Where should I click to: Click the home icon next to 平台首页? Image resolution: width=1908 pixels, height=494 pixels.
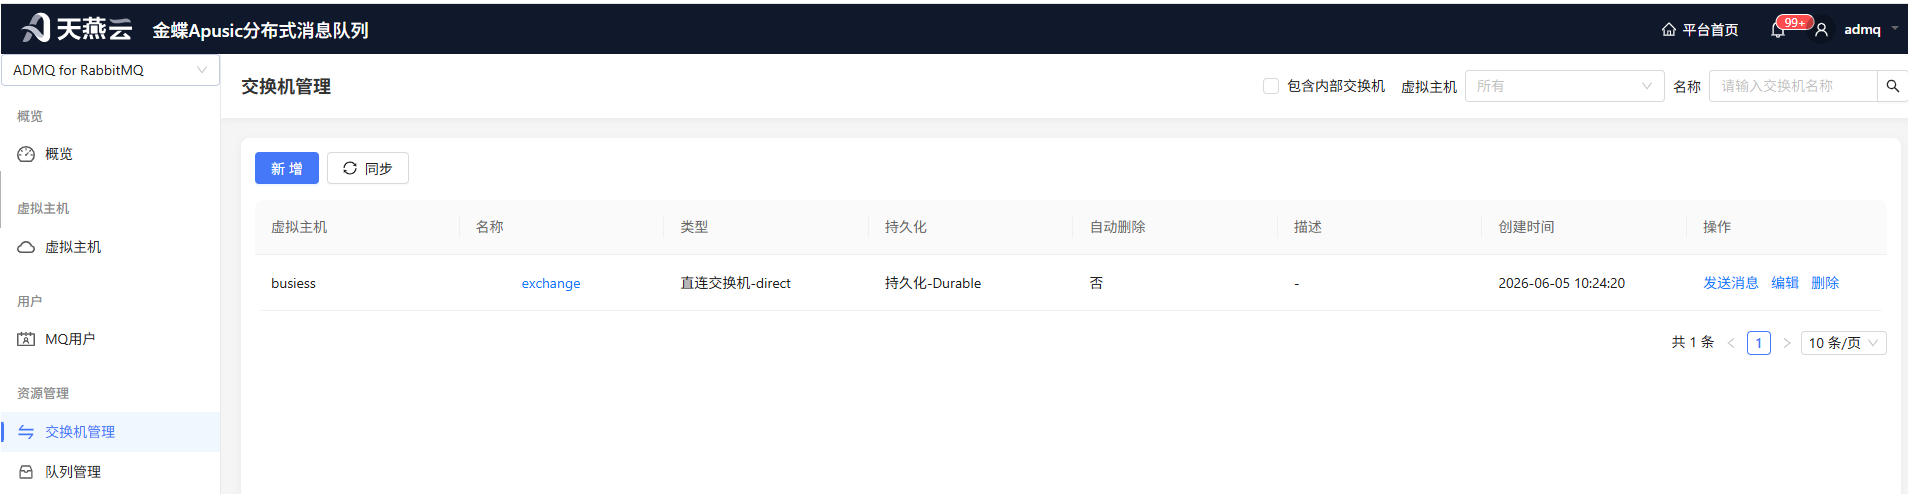tap(1669, 30)
